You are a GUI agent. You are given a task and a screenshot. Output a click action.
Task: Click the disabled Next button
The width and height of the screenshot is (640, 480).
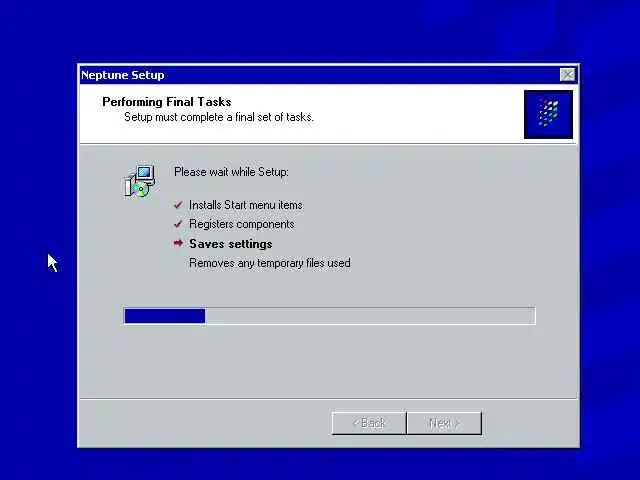pyautogui.click(x=444, y=423)
